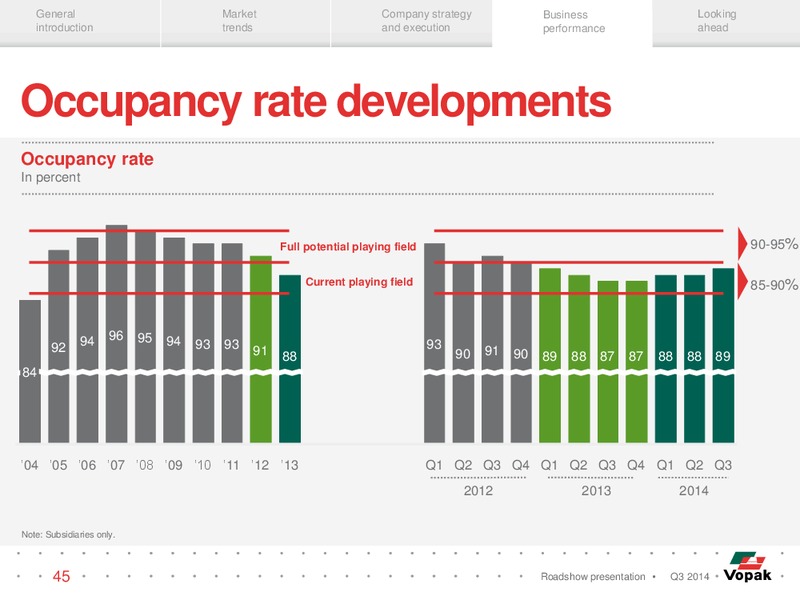Select the '05 bar showing 92
The image size is (800, 600).
coord(59,346)
